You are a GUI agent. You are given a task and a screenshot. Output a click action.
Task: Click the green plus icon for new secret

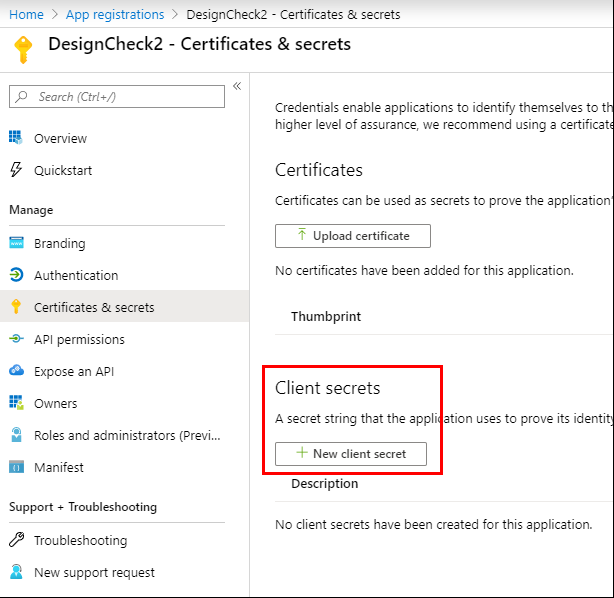point(302,453)
